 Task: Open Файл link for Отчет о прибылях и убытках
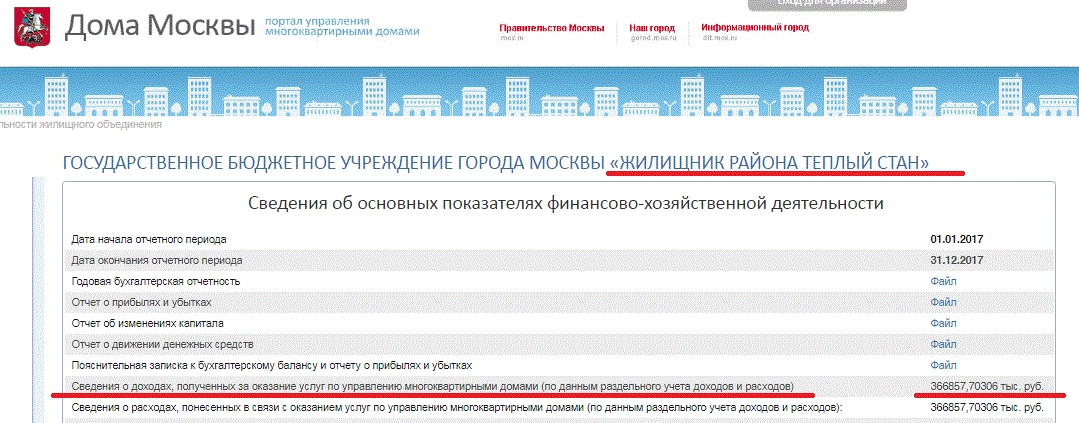(x=943, y=302)
